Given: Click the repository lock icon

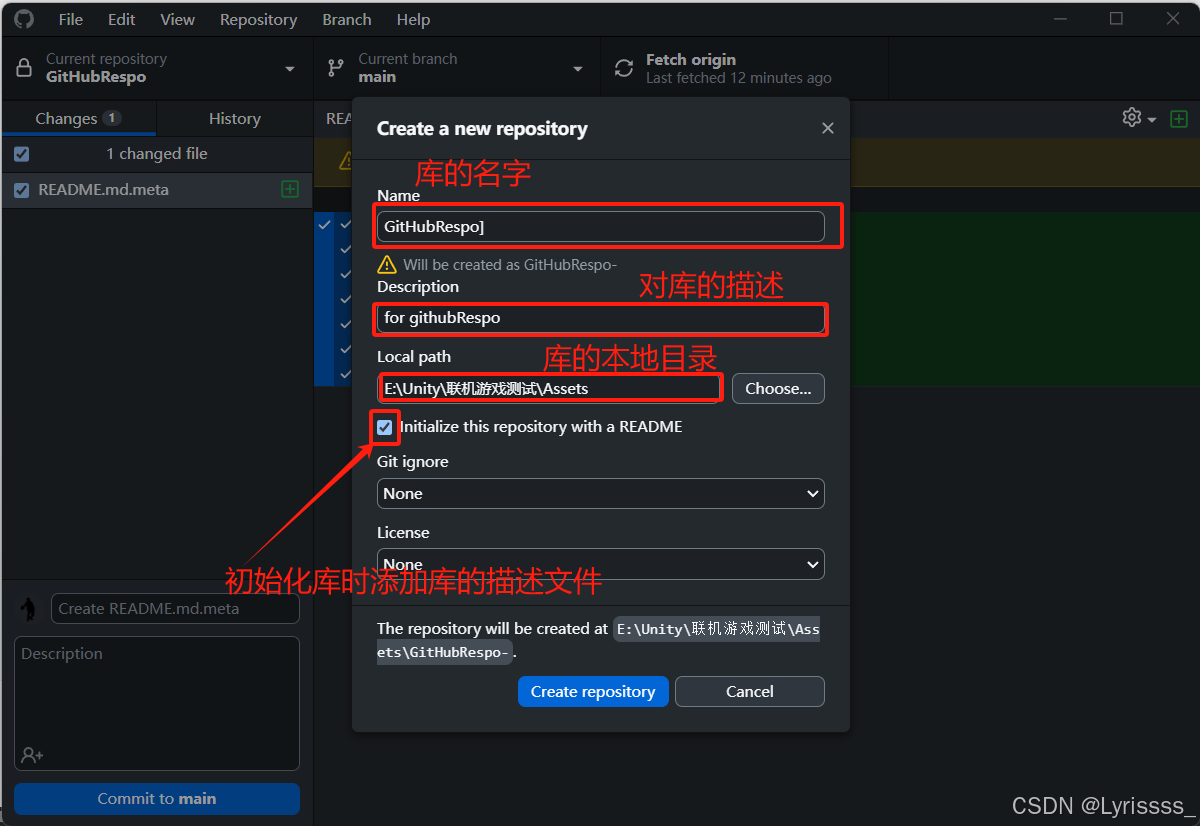Looking at the screenshot, I should pyautogui.click(x=25, y=68).
